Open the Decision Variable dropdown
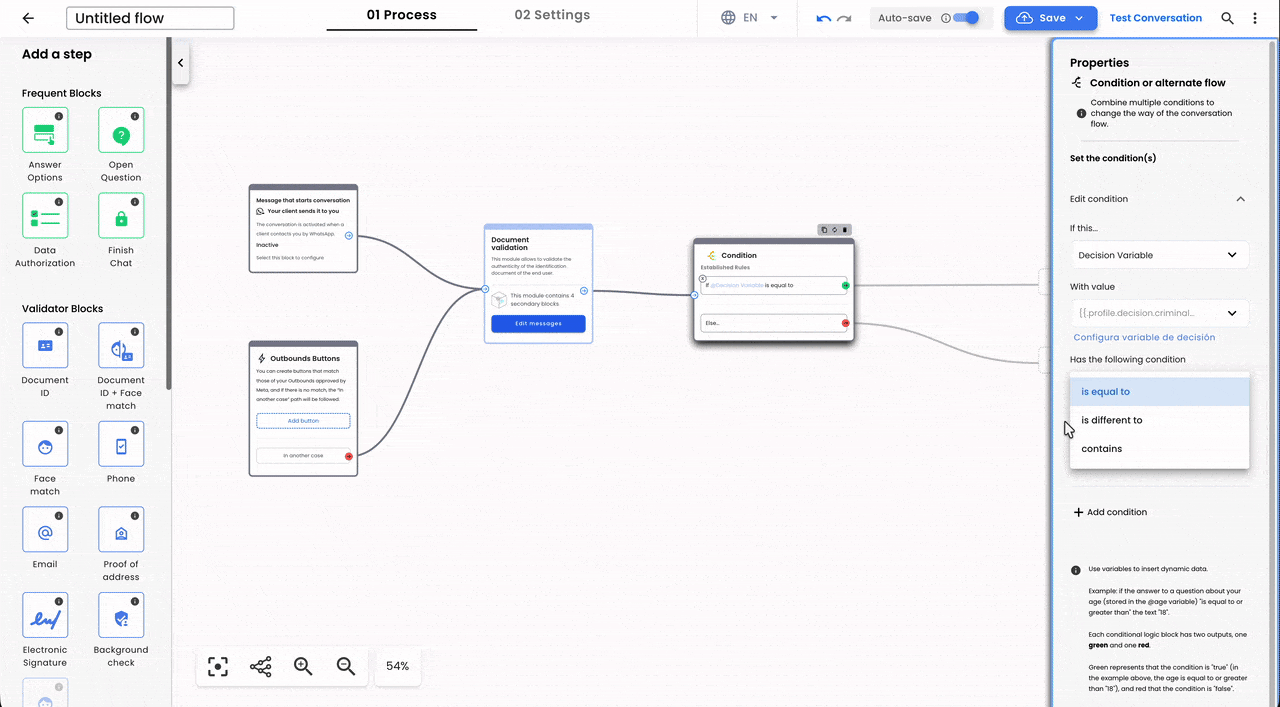The image size is (1280, 707). (1158, 255)
